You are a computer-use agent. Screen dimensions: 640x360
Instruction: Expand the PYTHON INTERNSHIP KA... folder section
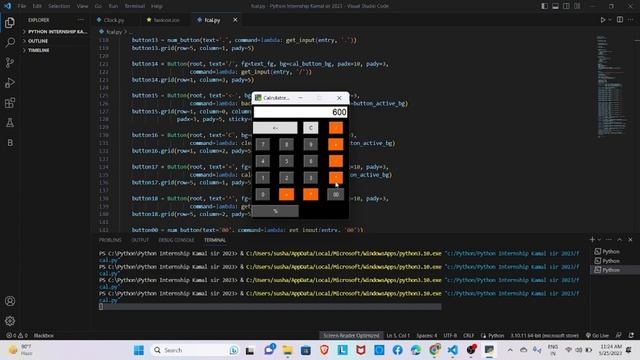[55, 31]
